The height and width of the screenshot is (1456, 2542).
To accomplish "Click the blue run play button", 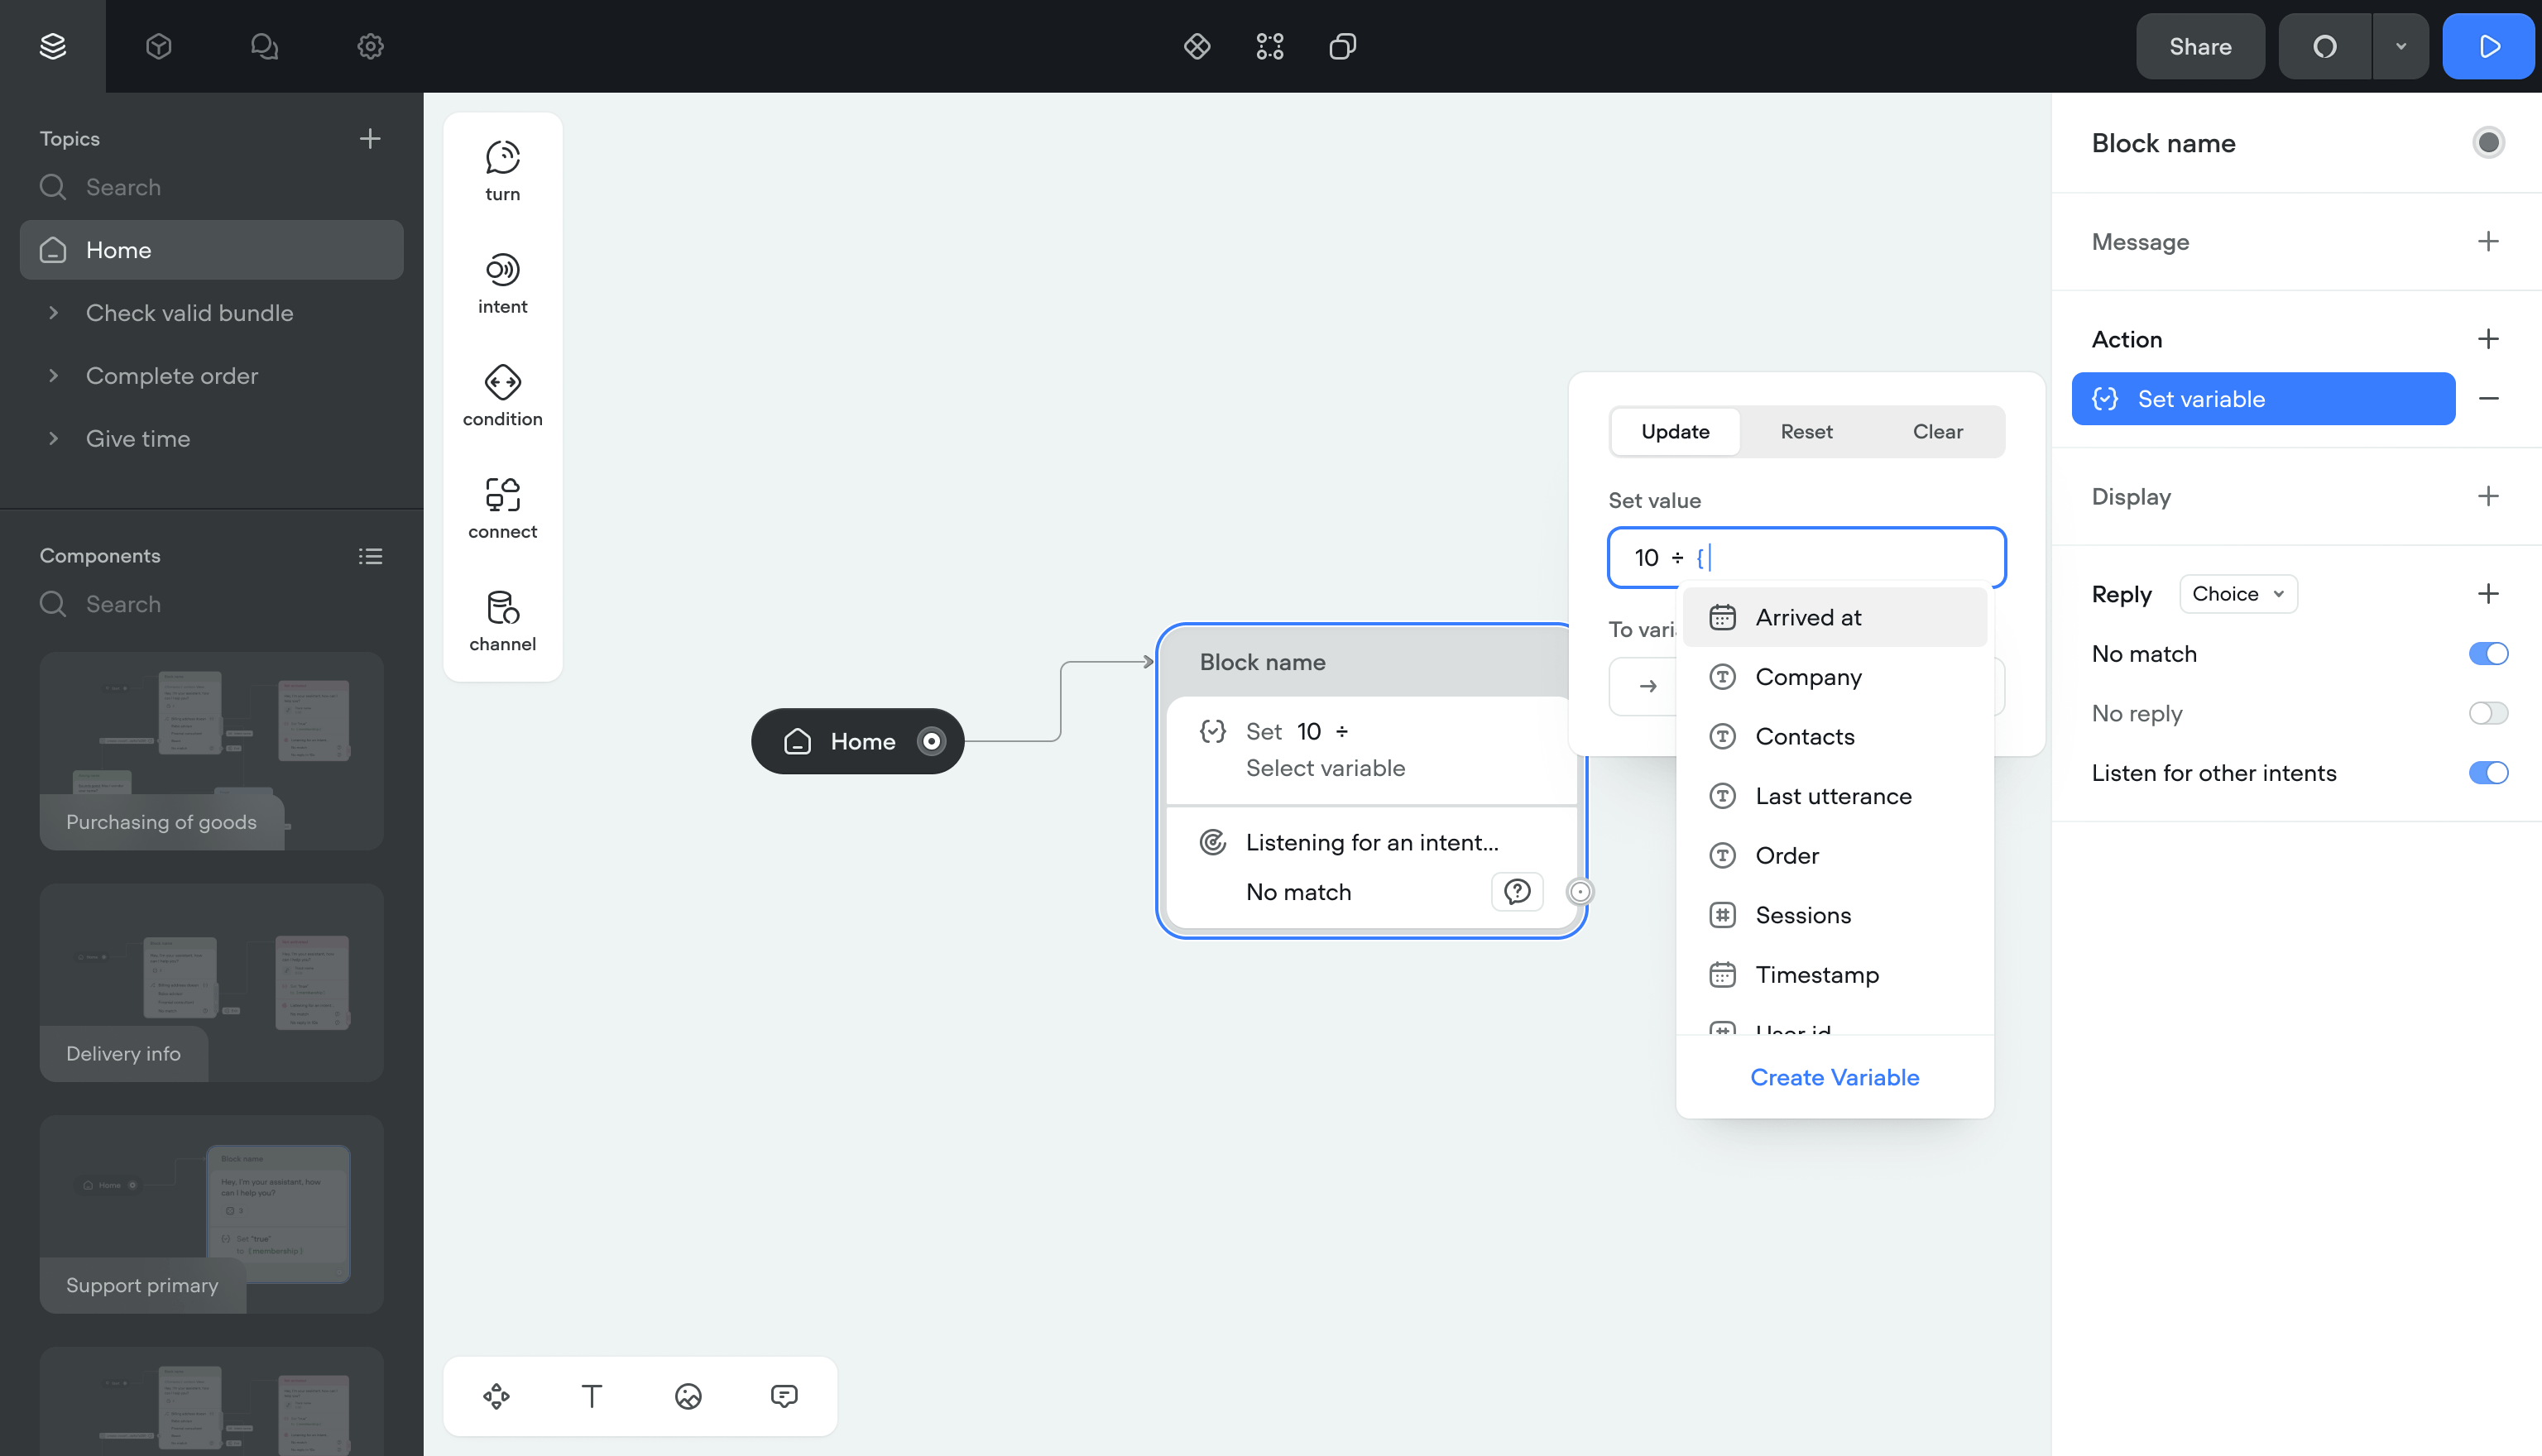I will pos(2488,46).
